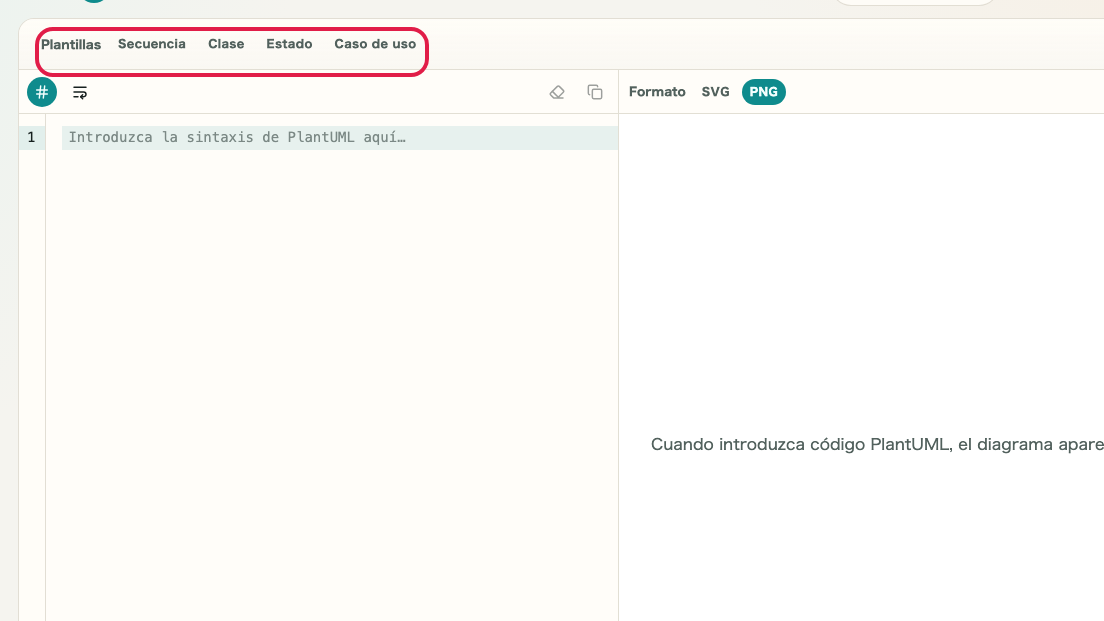Select the PNG output format

(763, 92)
